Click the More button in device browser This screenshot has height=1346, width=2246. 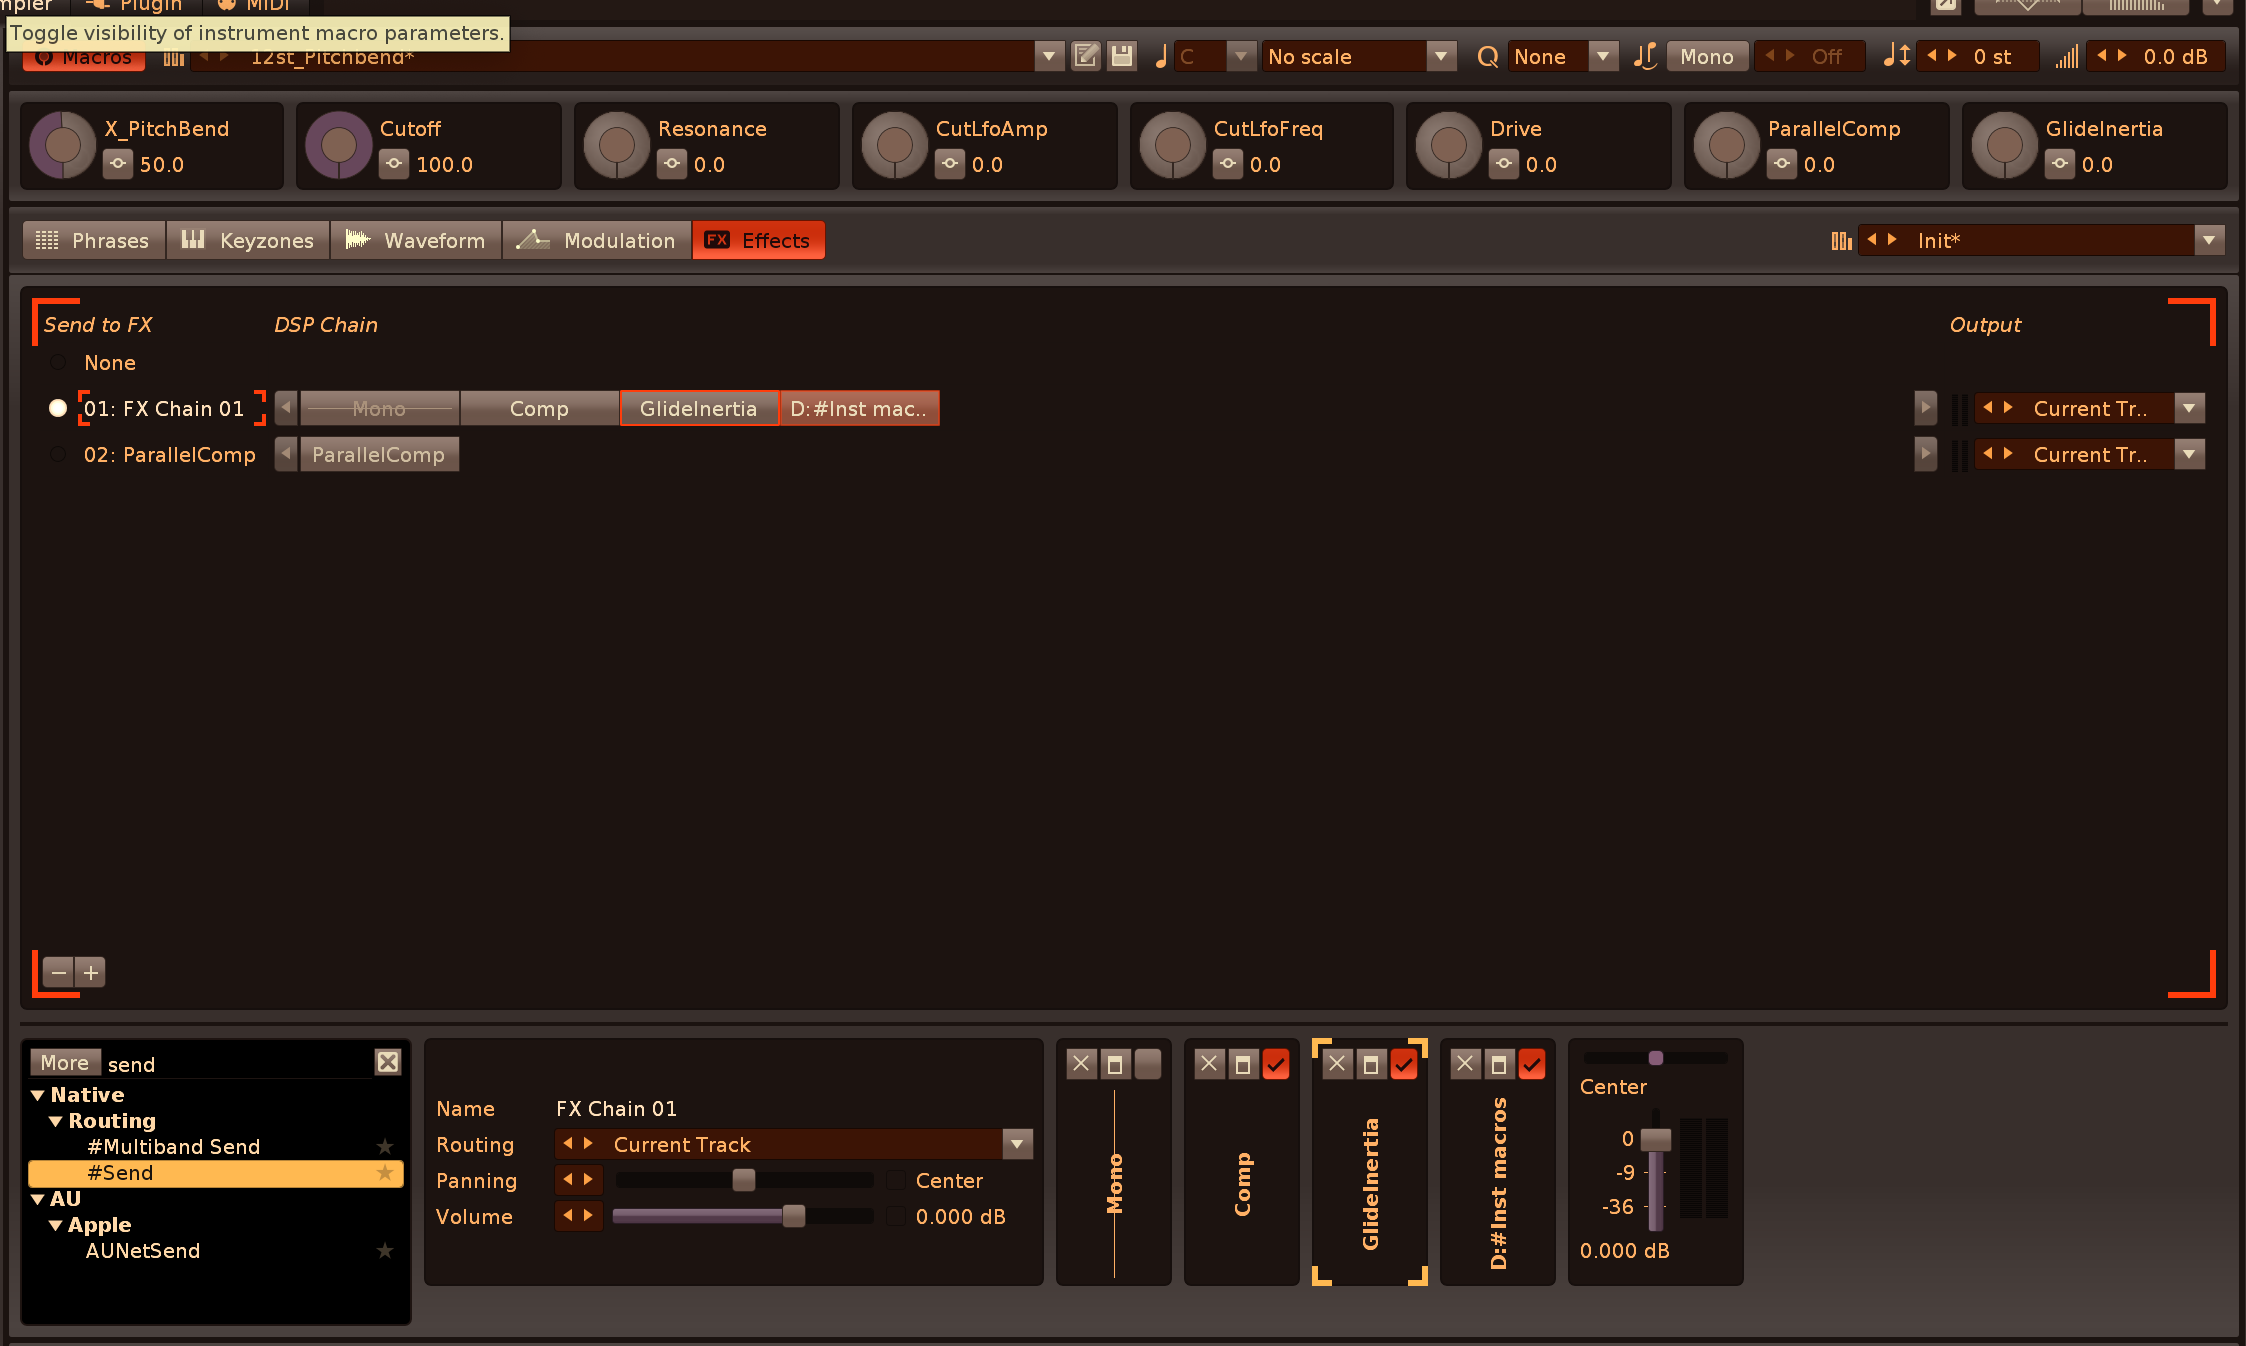pos(65,1062)
